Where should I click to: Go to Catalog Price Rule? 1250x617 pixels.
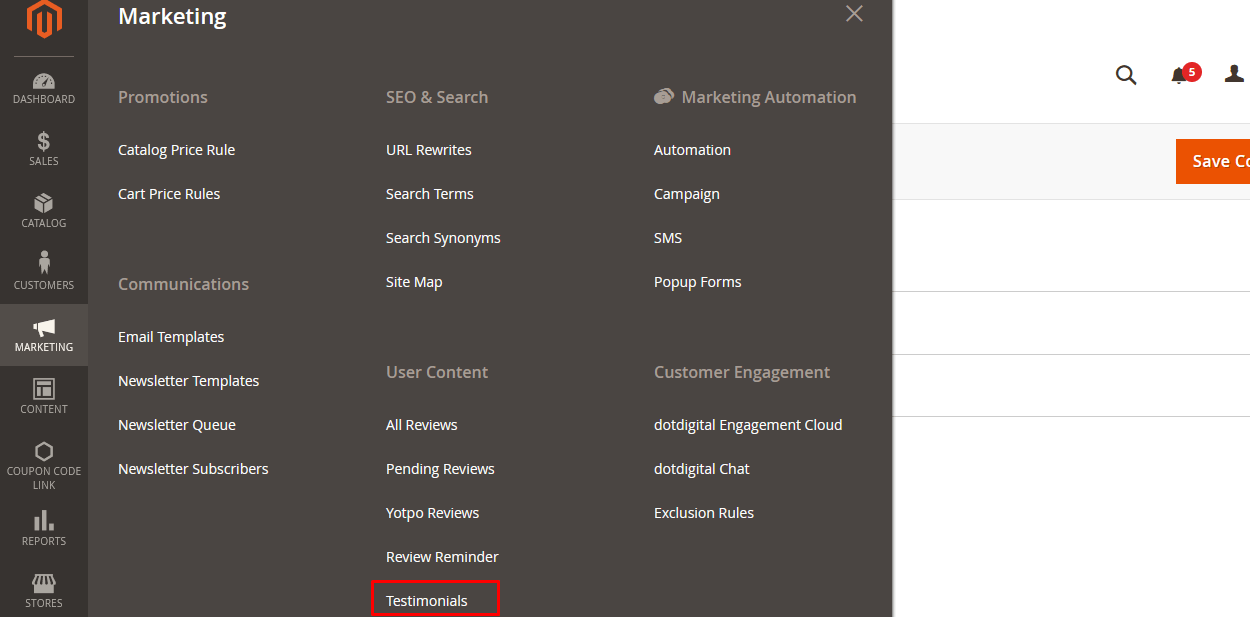pyautogui.click(x=176, y=150)
